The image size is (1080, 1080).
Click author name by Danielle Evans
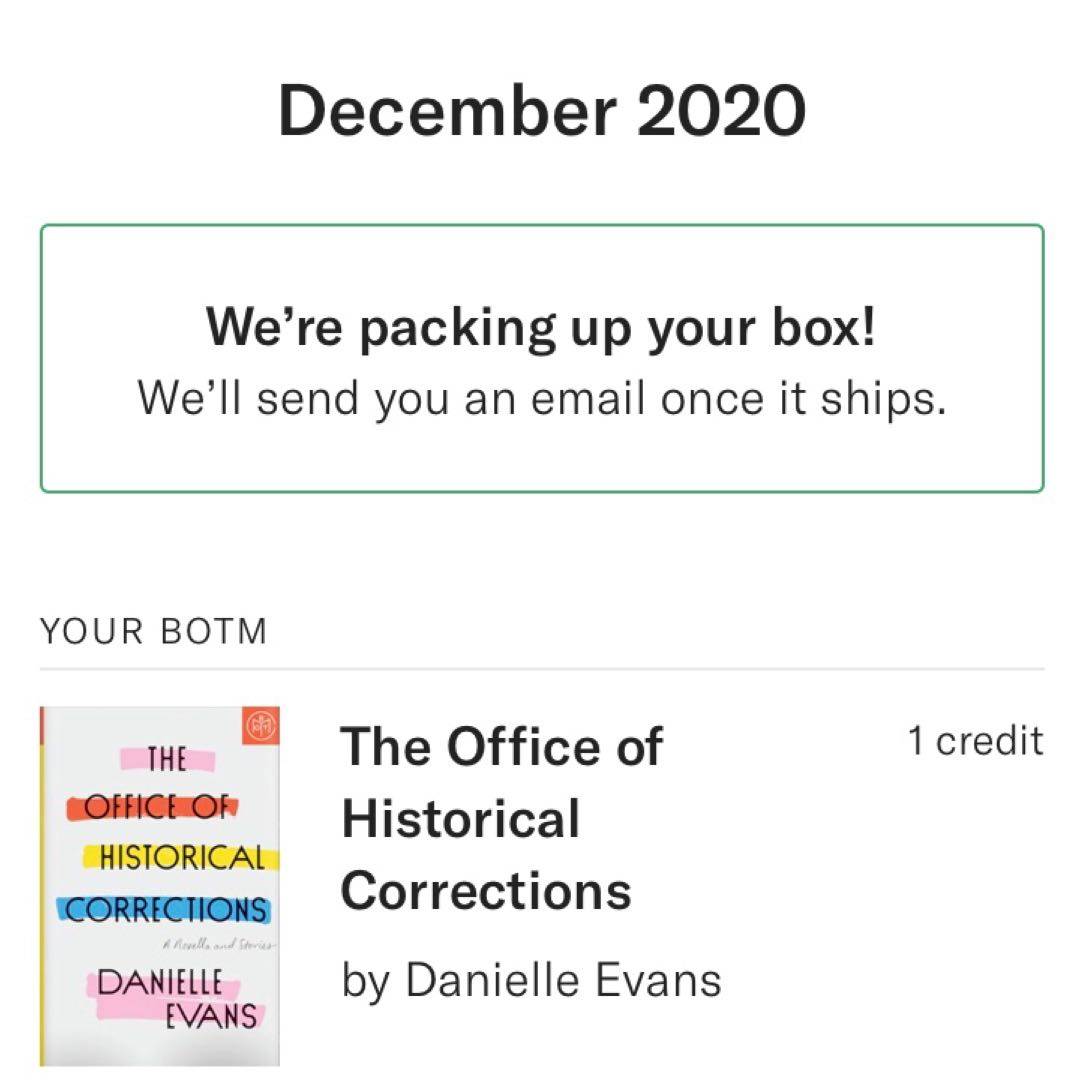531,980
